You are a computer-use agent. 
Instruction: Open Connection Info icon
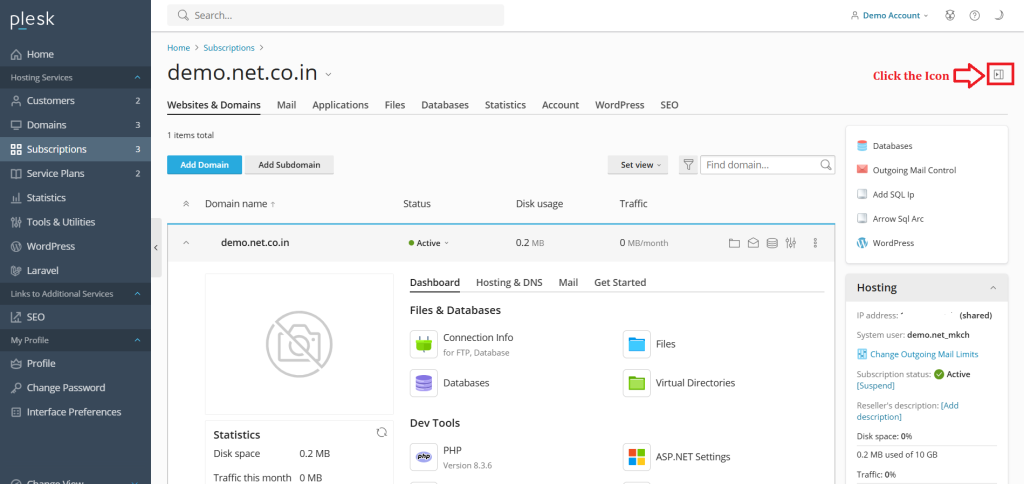[424, 344]
